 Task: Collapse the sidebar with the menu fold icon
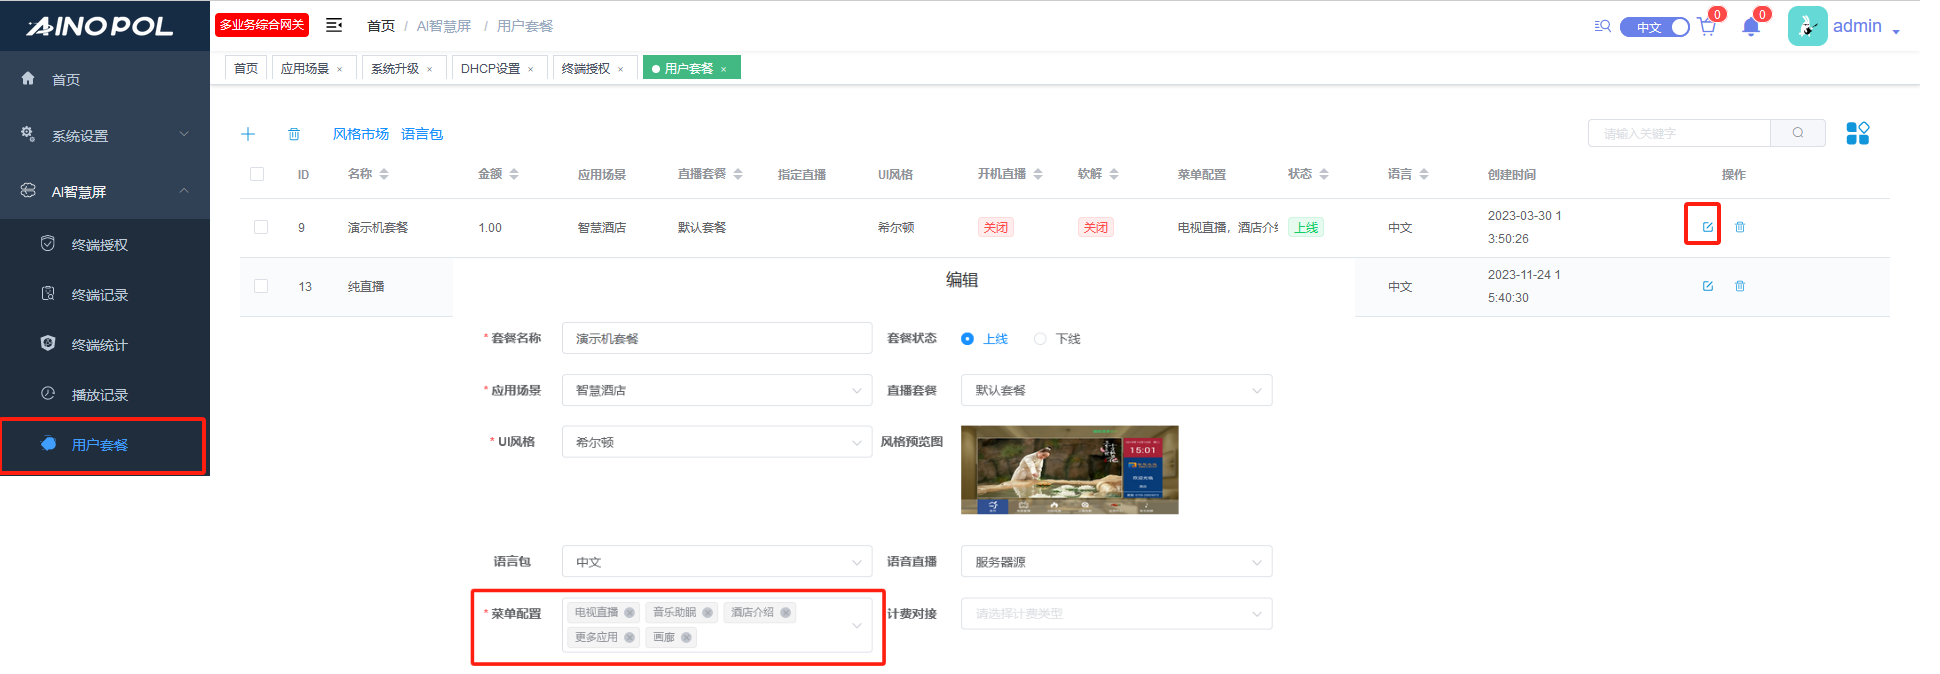click(x=334, y=25)
